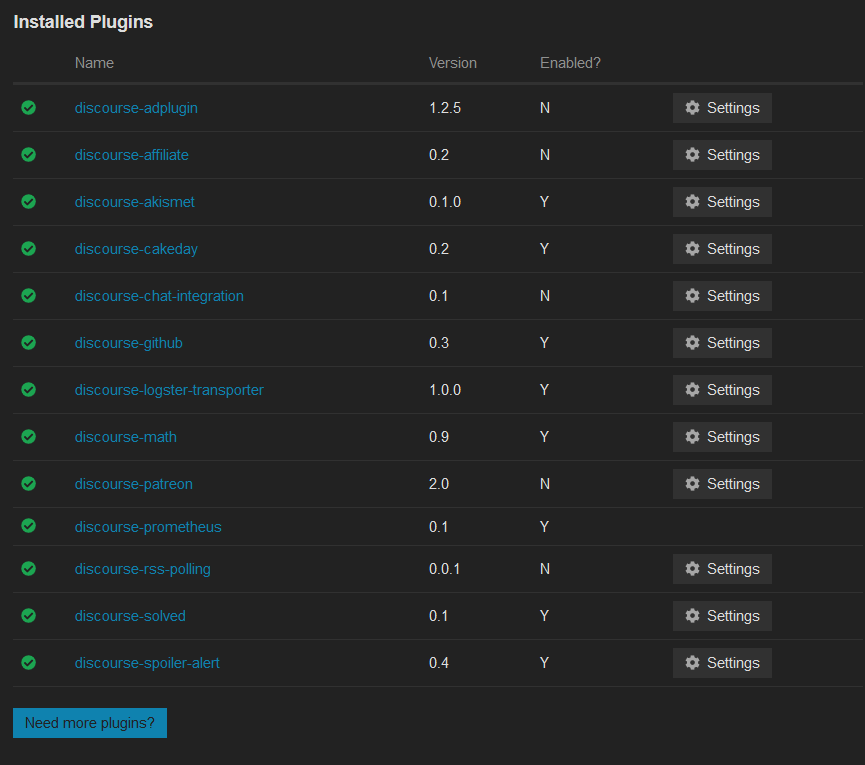Open Settings for discourse-solved
Screen dimensions: 865x765
pos(722,616)
